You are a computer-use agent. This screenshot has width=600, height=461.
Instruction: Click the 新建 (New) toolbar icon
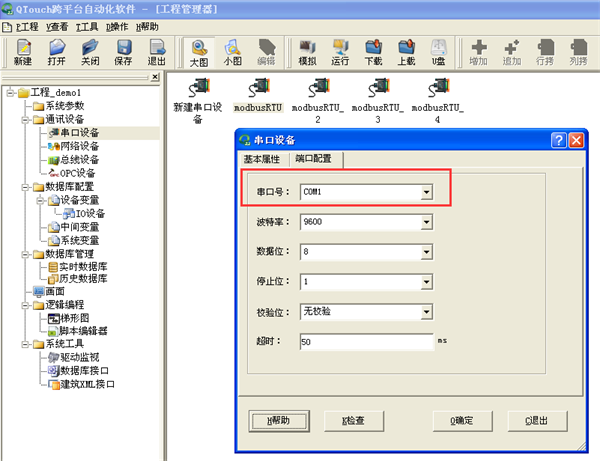click(x=23, y=52)
